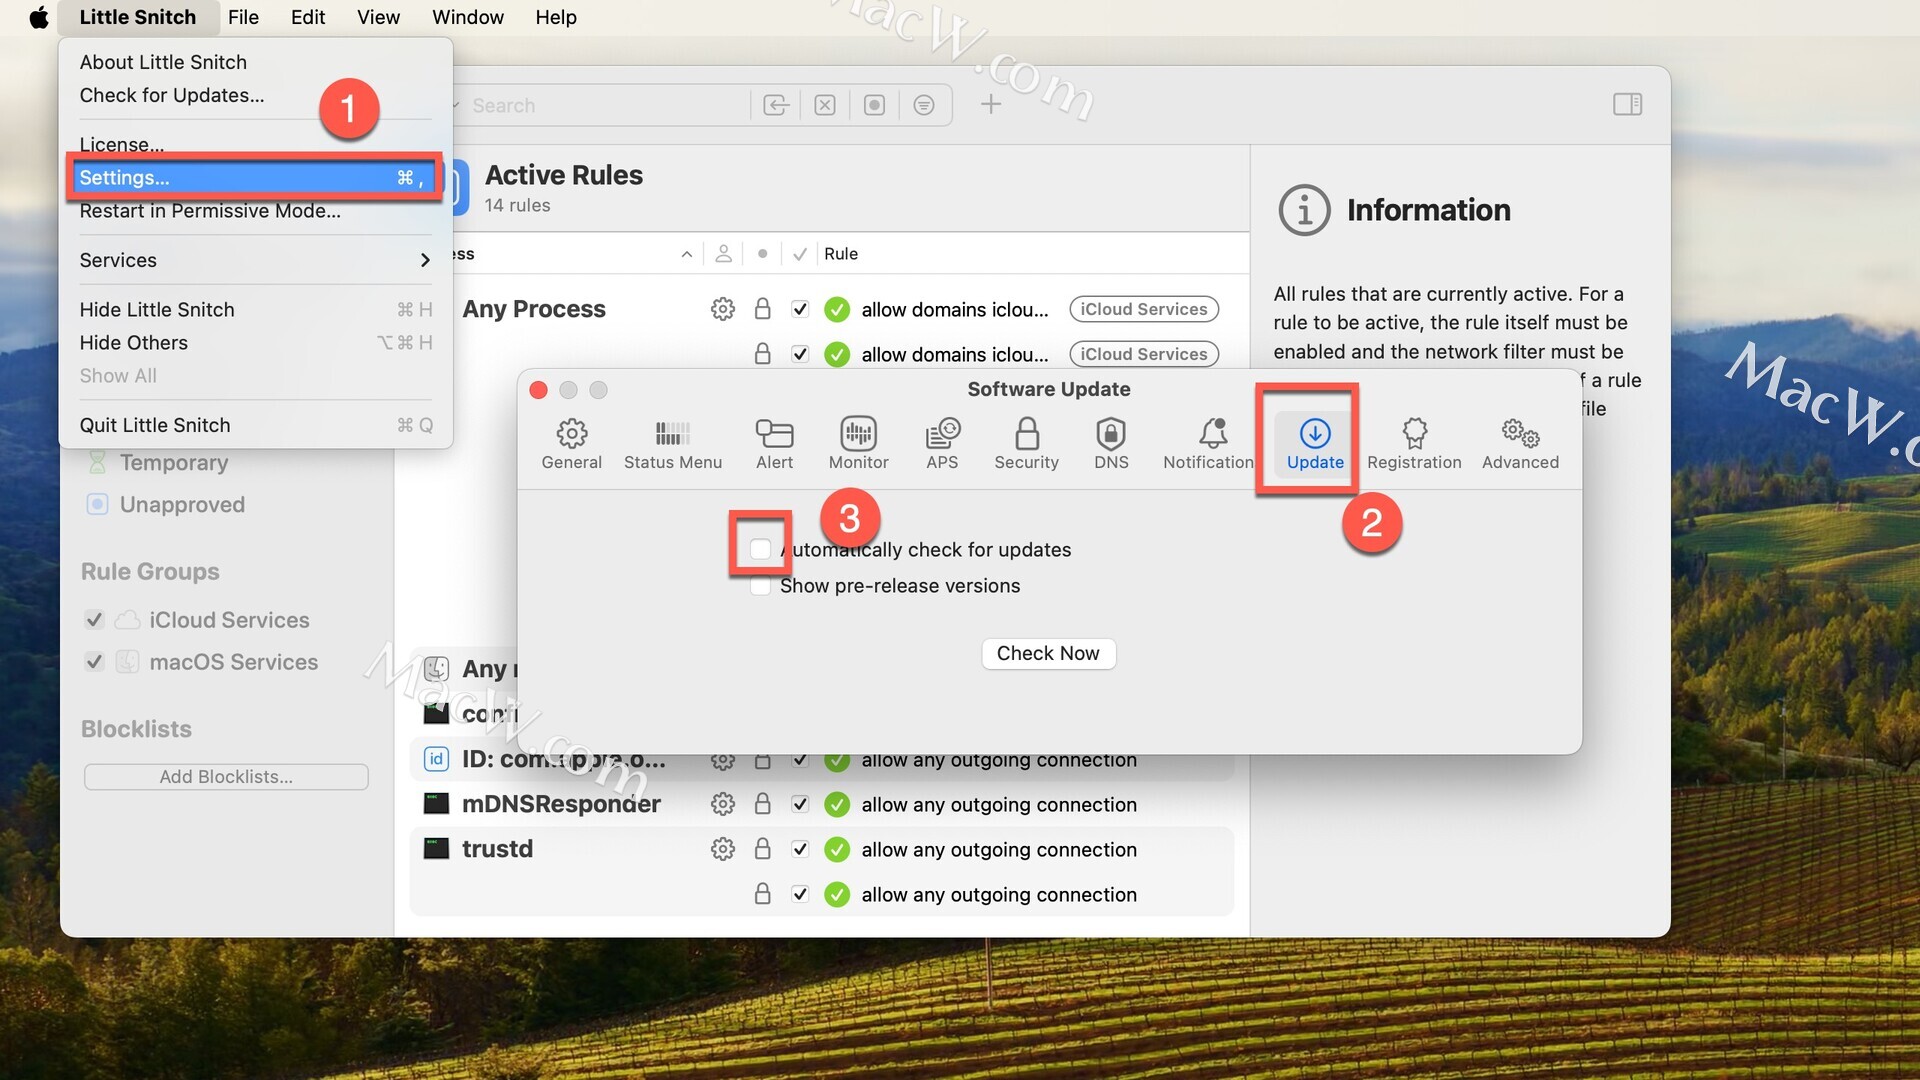Uncheck the mDNSResponder rule checkbox
Image resolution: width=1920 pixels, height=1080 pixels.
point(800,804)
